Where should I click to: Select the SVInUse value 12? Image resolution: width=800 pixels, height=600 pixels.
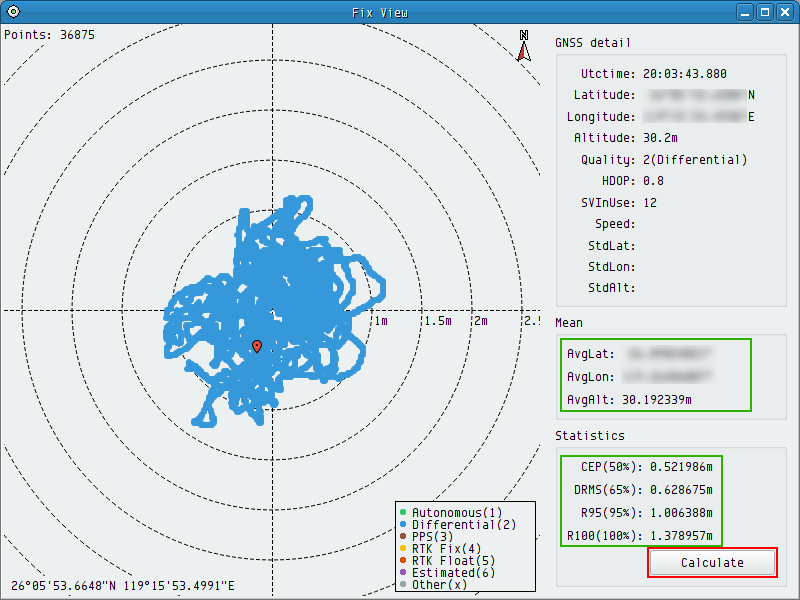point(650,203)
